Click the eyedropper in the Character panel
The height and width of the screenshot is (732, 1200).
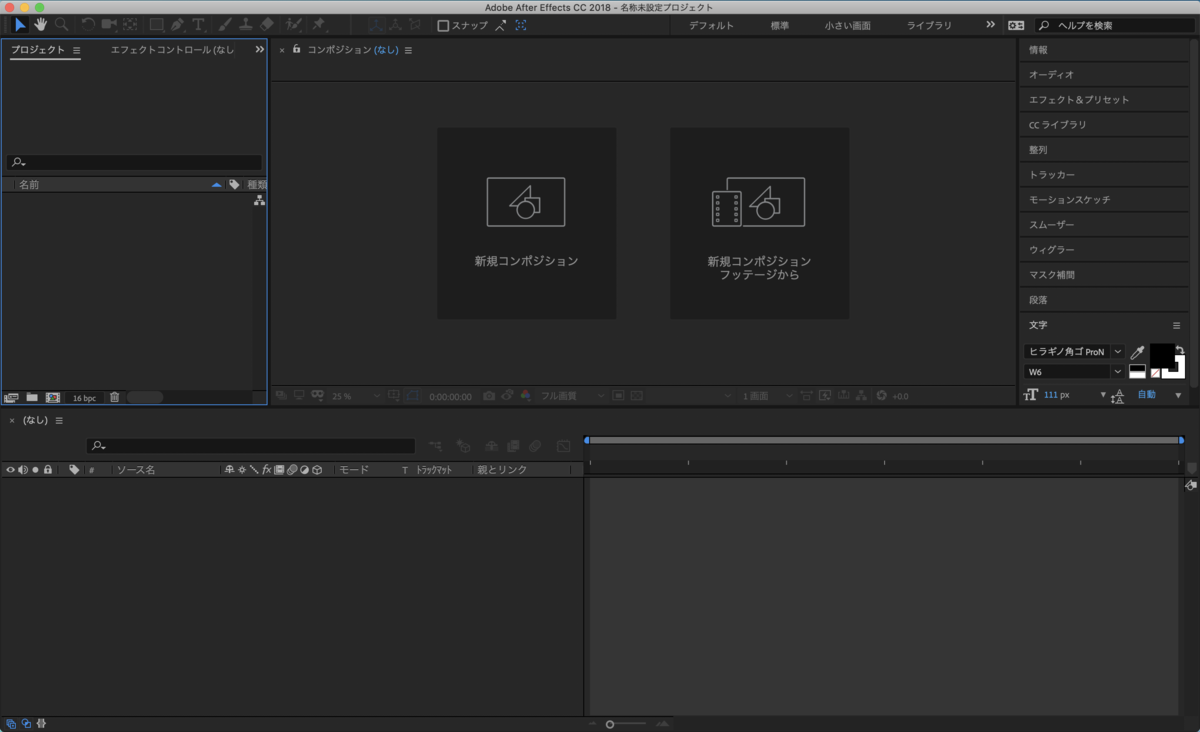(x=1137, y=352)
